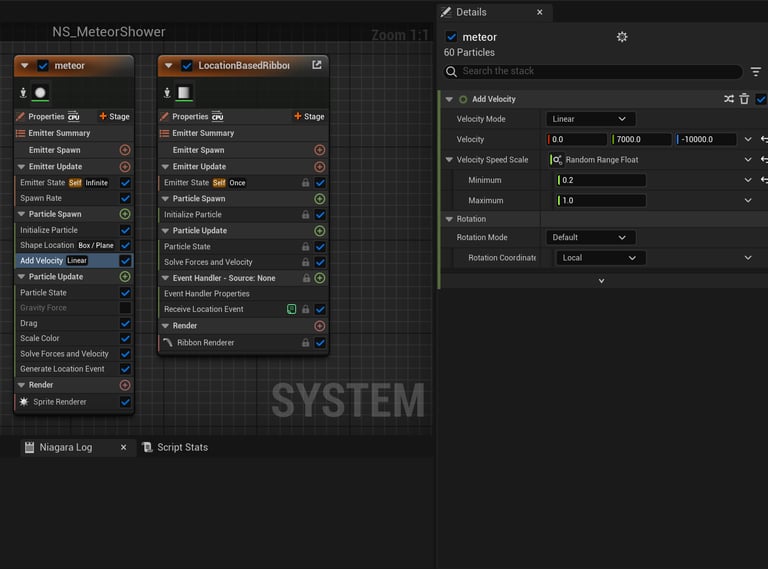Viewport: 768px width, 569px height.
Task: Toggle meteor checkbox in Details panel
Action: pos(451,37)
